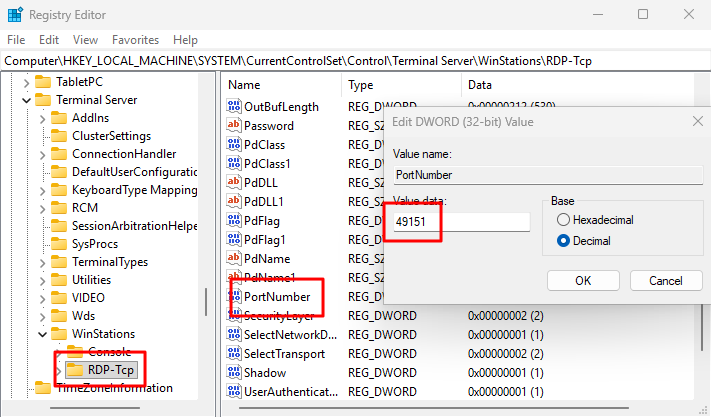Confirm the DWORD edit with OK
711x417 pixels.
pyautogui.click(x=583, y=281)
